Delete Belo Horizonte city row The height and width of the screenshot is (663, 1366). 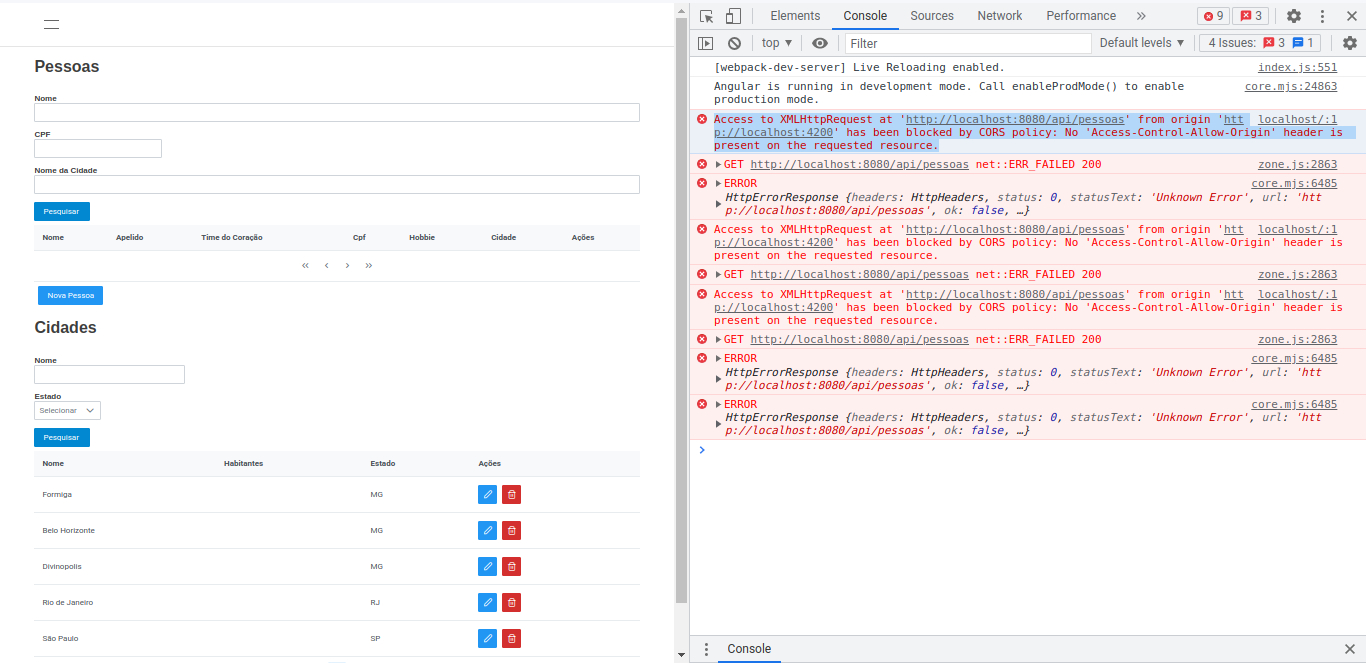point(511,530)
